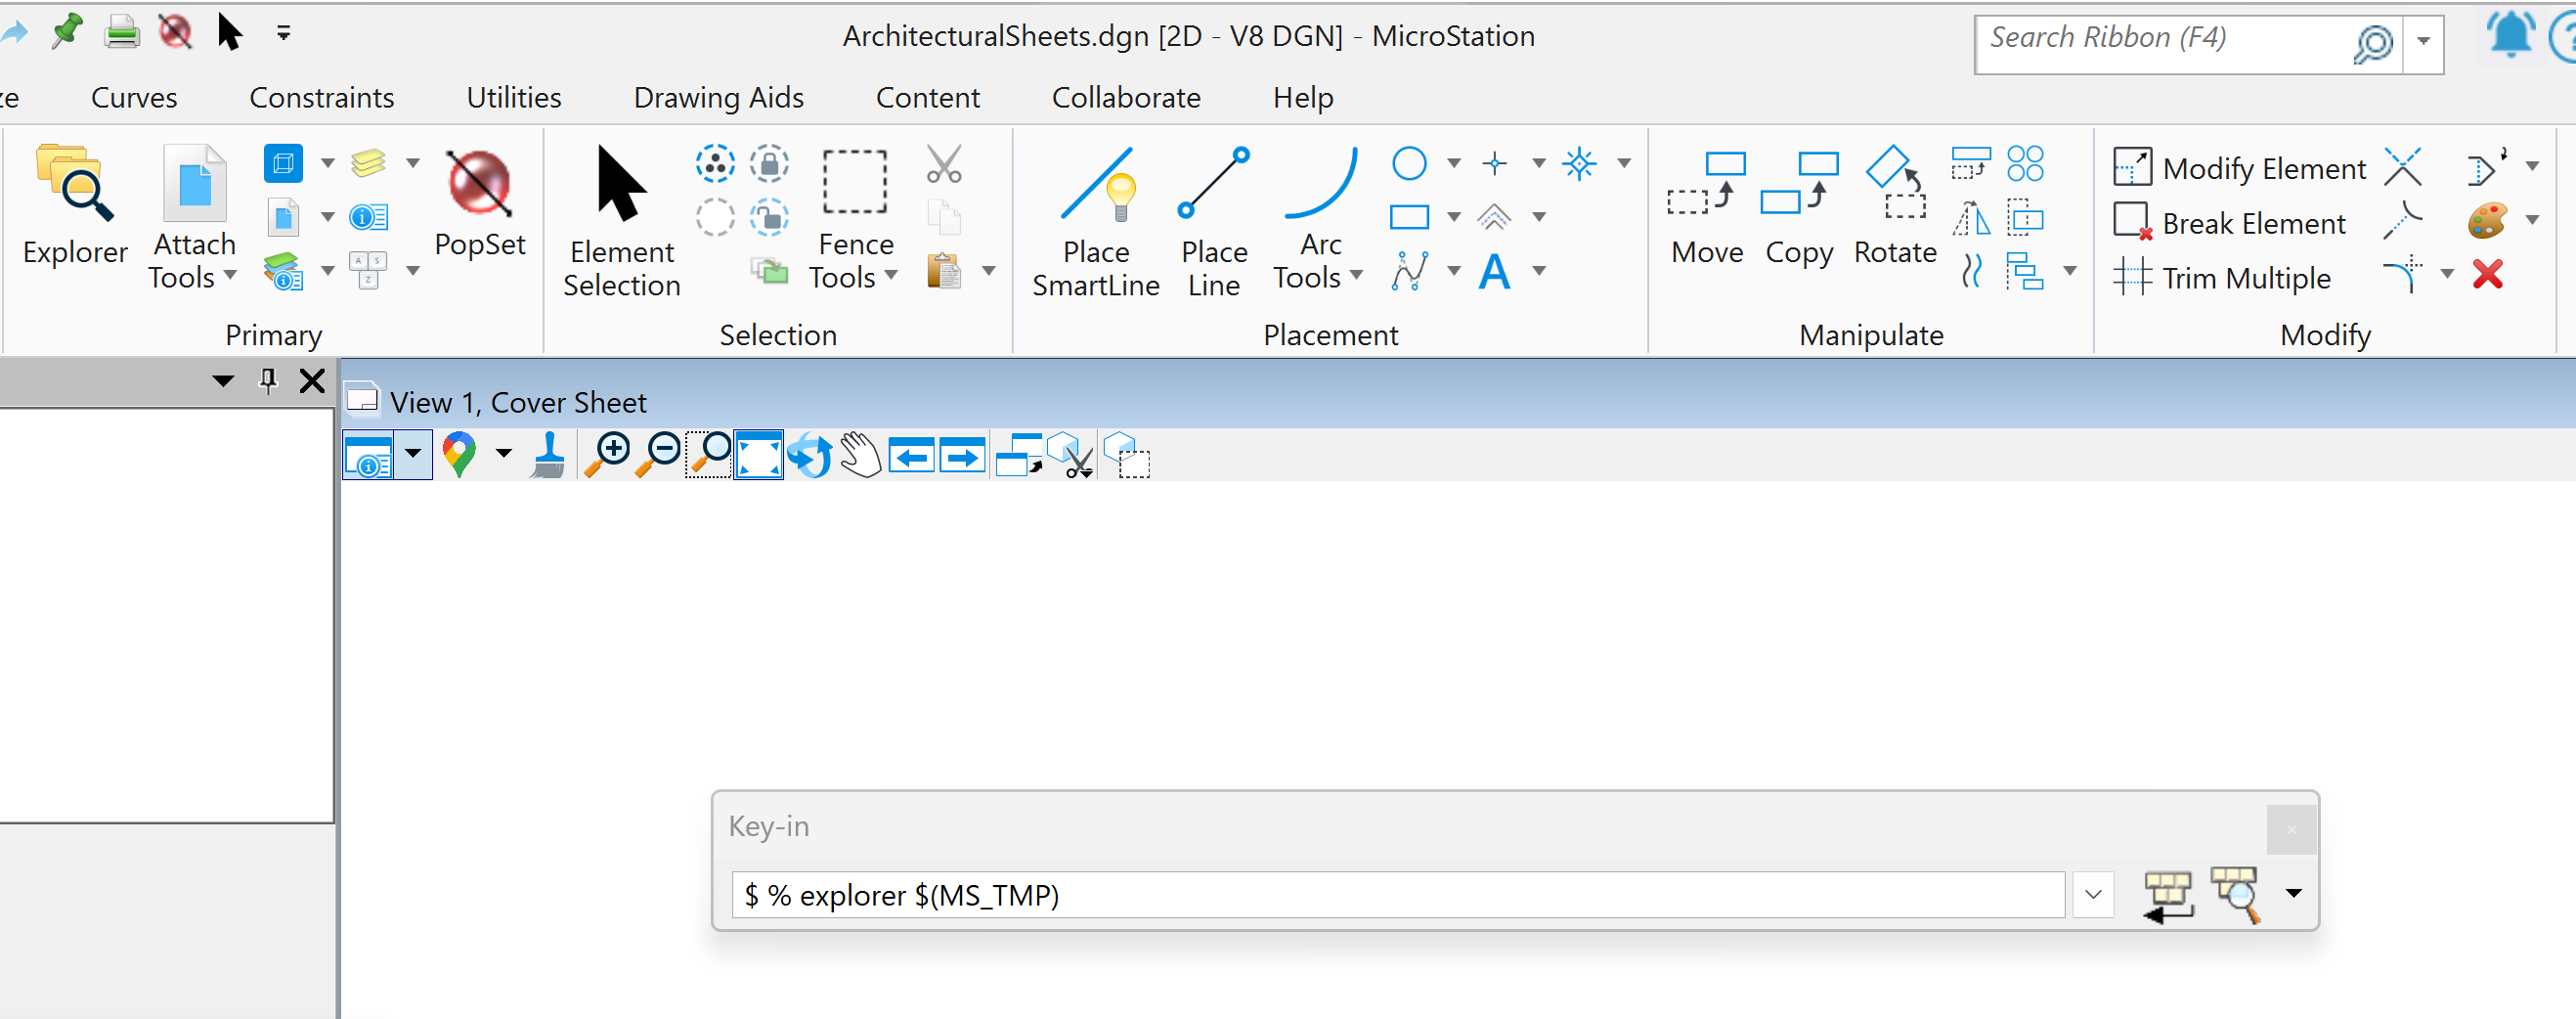2576x1019 pixels.
Task: Expand the Arc Tools dropdown arrow
Action: pyautogui.click(x=1356, y=275)
